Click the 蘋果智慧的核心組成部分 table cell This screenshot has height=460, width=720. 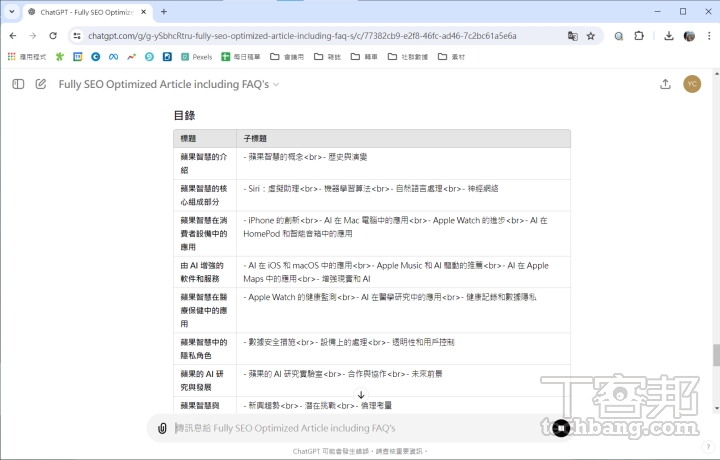[x=205, y=195]
